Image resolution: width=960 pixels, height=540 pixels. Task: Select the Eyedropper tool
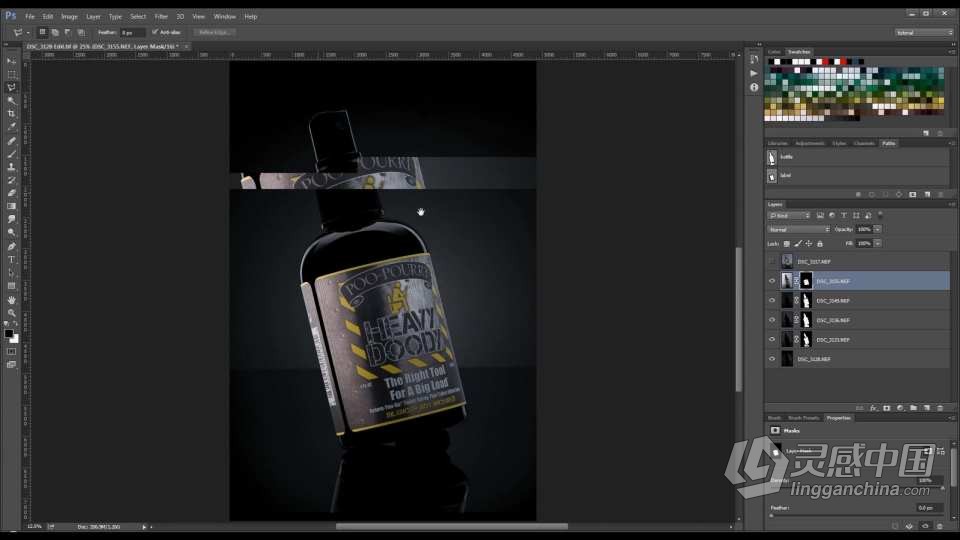11,127
